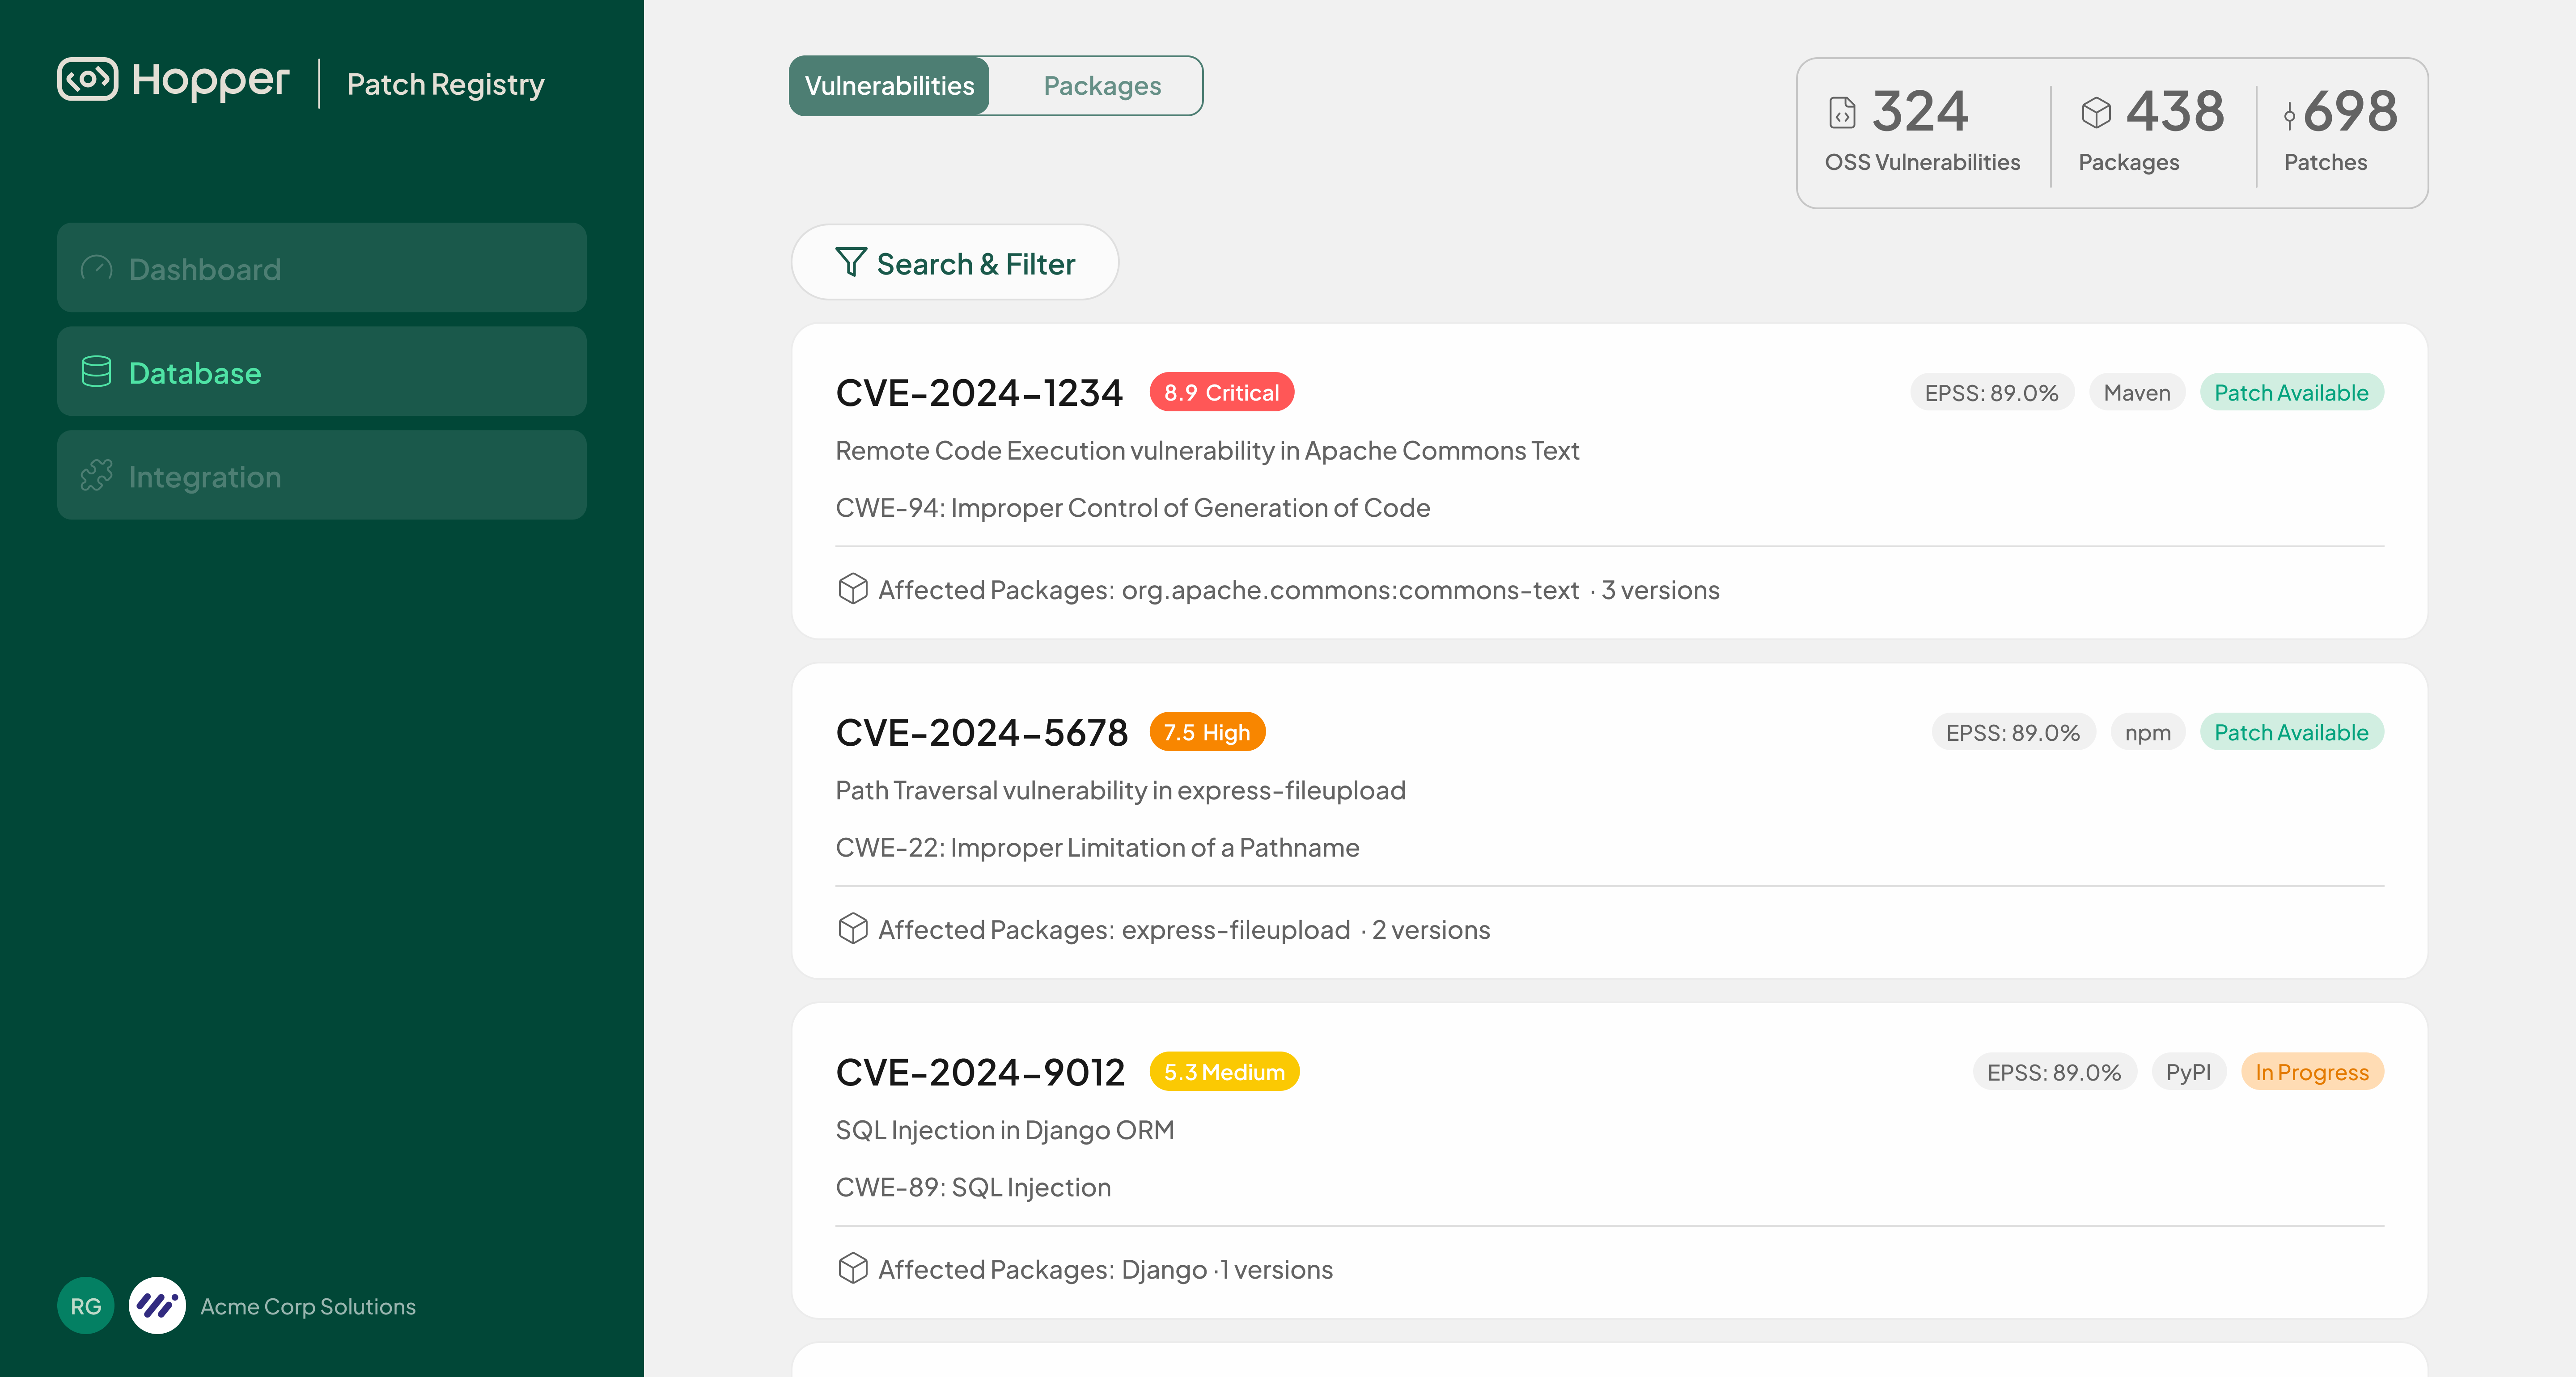2576x1377 pixels.
Task: Expand the Search & Filter panel
Action: click(955, 263)
